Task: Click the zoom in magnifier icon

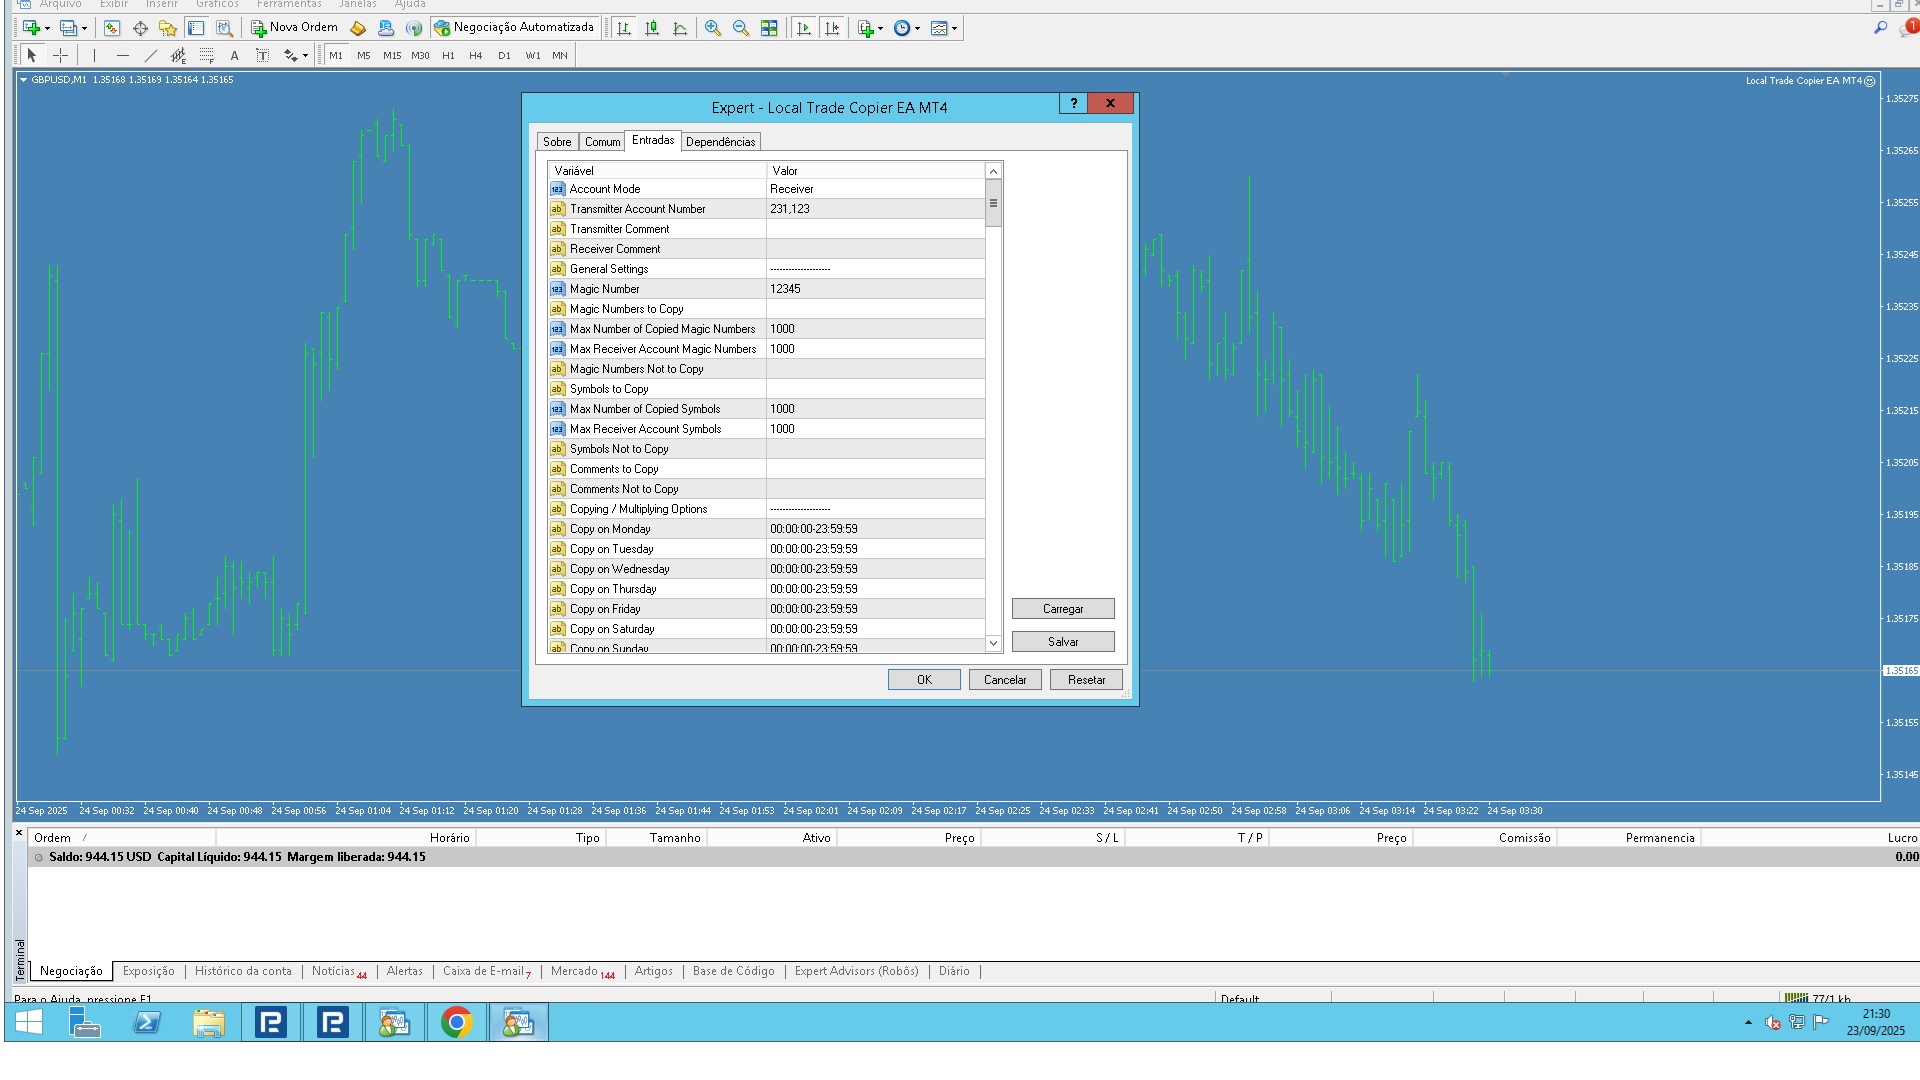Action: 712,28
